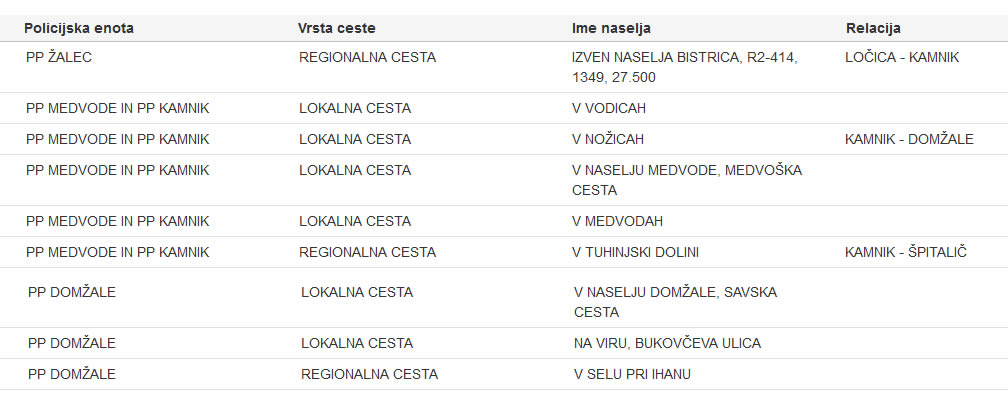Sort by the Policijska enota column header
The width and height of the screenshot is (1008, 394).
[x=78, y=29]
